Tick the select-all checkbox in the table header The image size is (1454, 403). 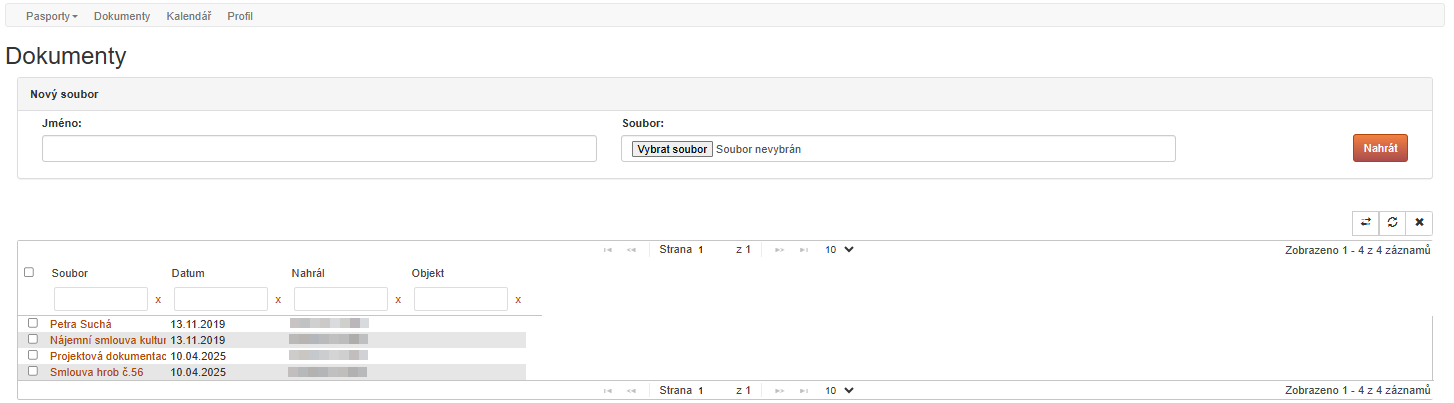click(x=29, y=272)
